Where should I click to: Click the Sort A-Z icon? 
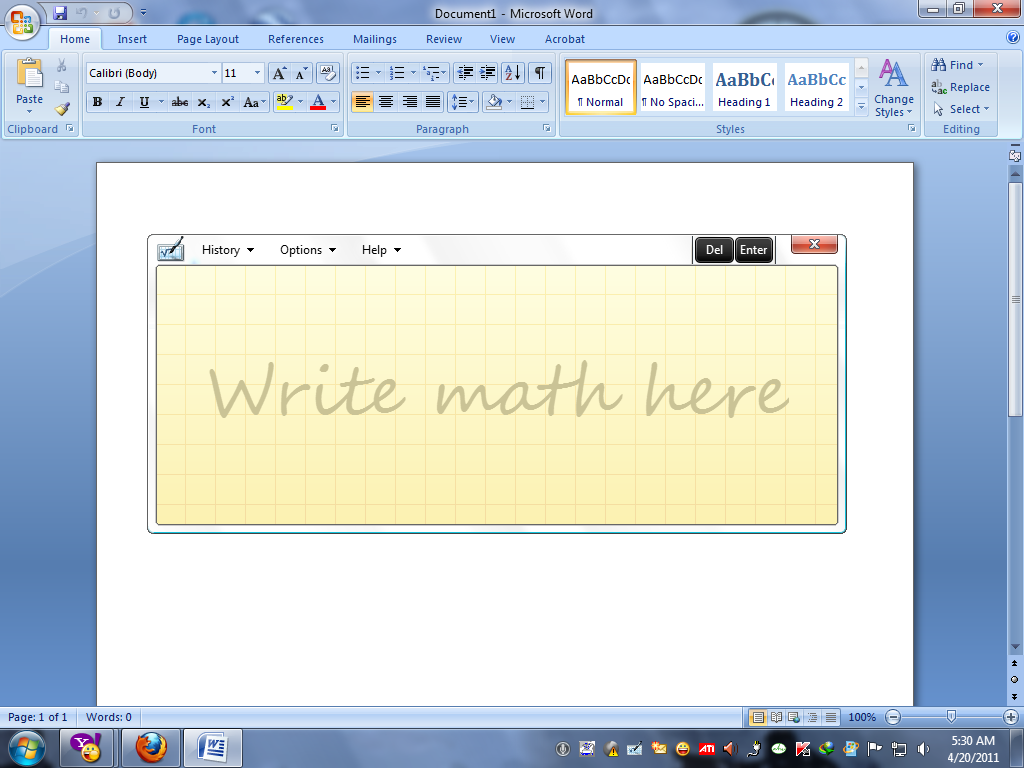pyautogui.click(x=513, y=73)
